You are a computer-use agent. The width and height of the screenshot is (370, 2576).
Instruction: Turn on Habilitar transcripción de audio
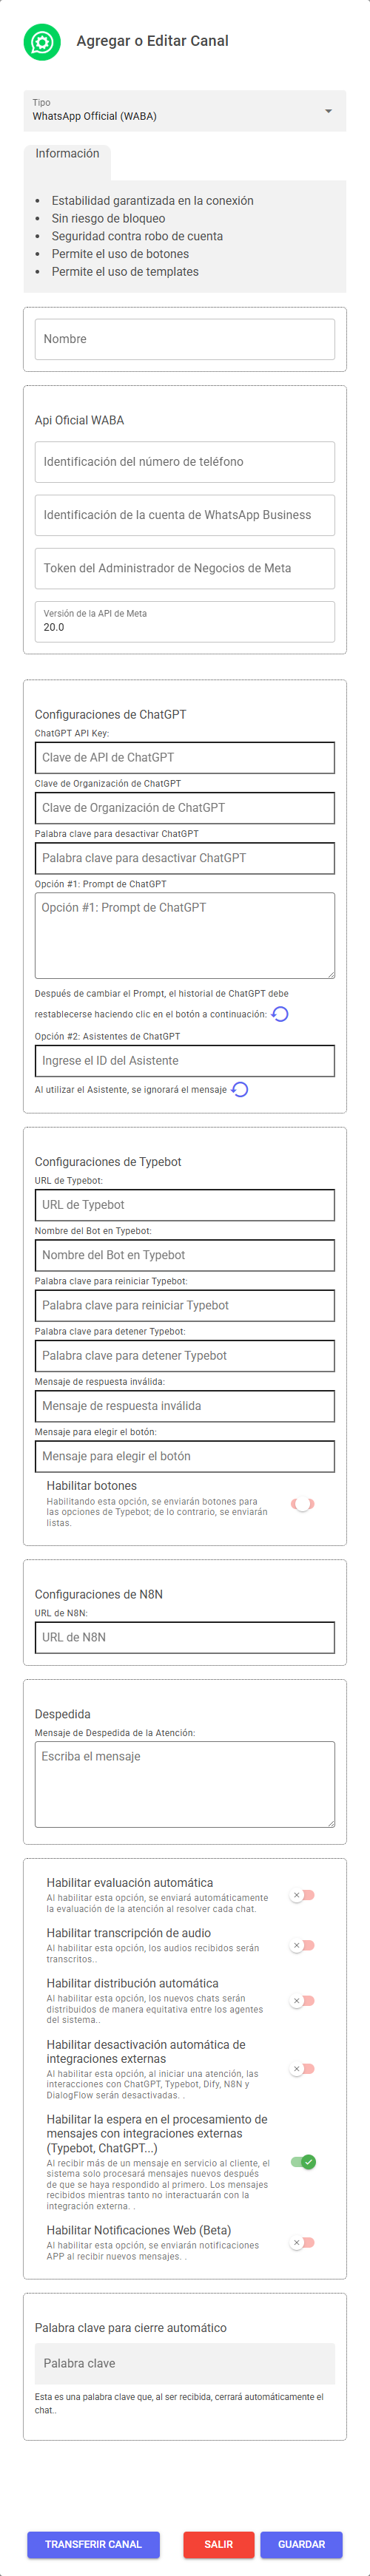pyautogui.click(x=303, y=1945)
